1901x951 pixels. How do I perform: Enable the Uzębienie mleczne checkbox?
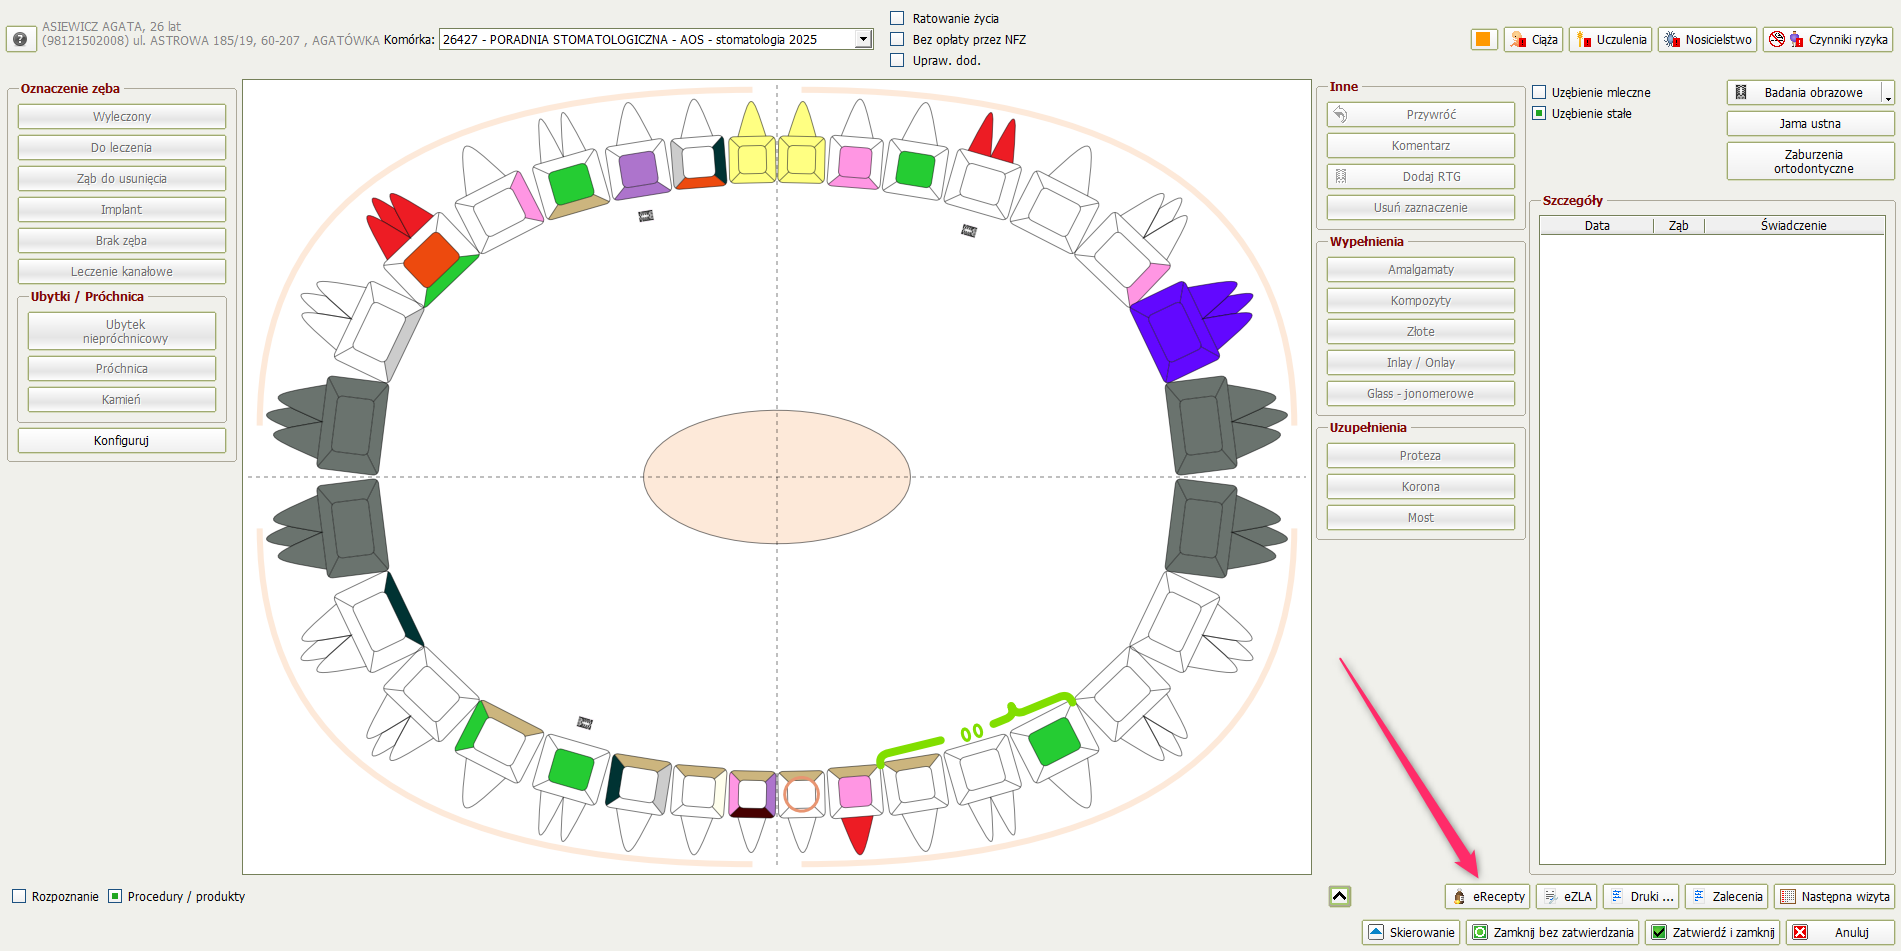[1540, 92]
